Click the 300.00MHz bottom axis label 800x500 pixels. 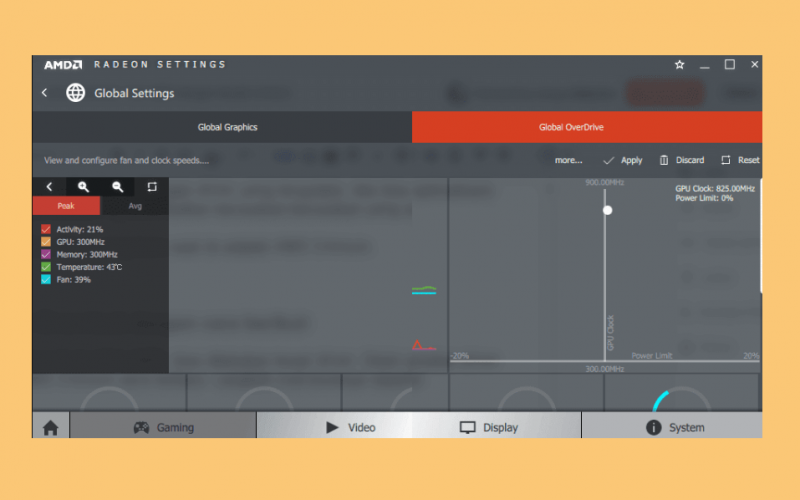(x=605, y=369)
